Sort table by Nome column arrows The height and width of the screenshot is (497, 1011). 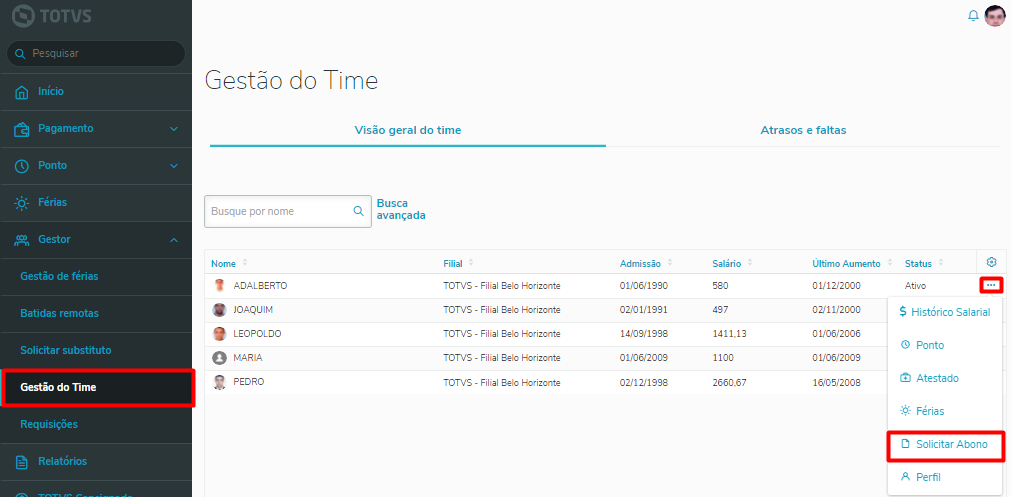tap(244, 263)
